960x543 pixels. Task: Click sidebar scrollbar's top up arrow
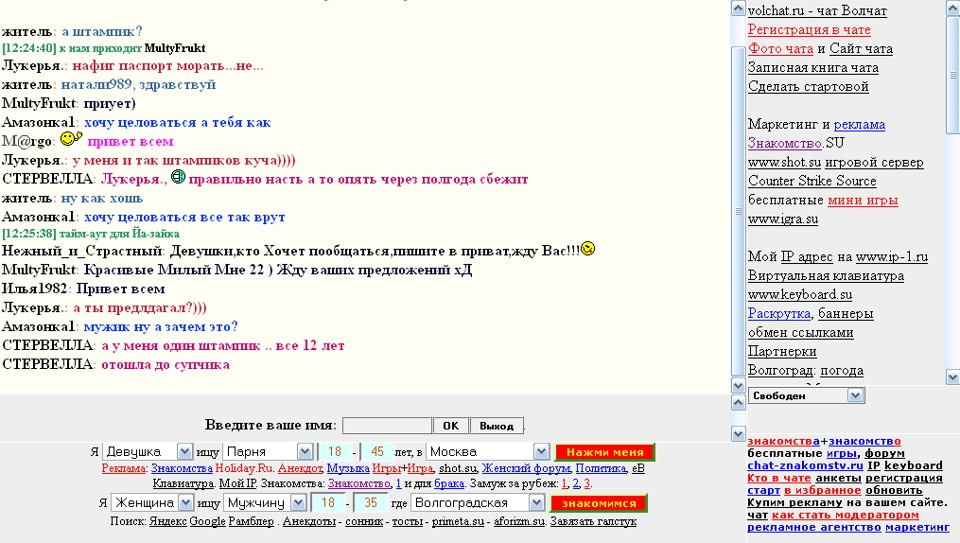[952, 8]
